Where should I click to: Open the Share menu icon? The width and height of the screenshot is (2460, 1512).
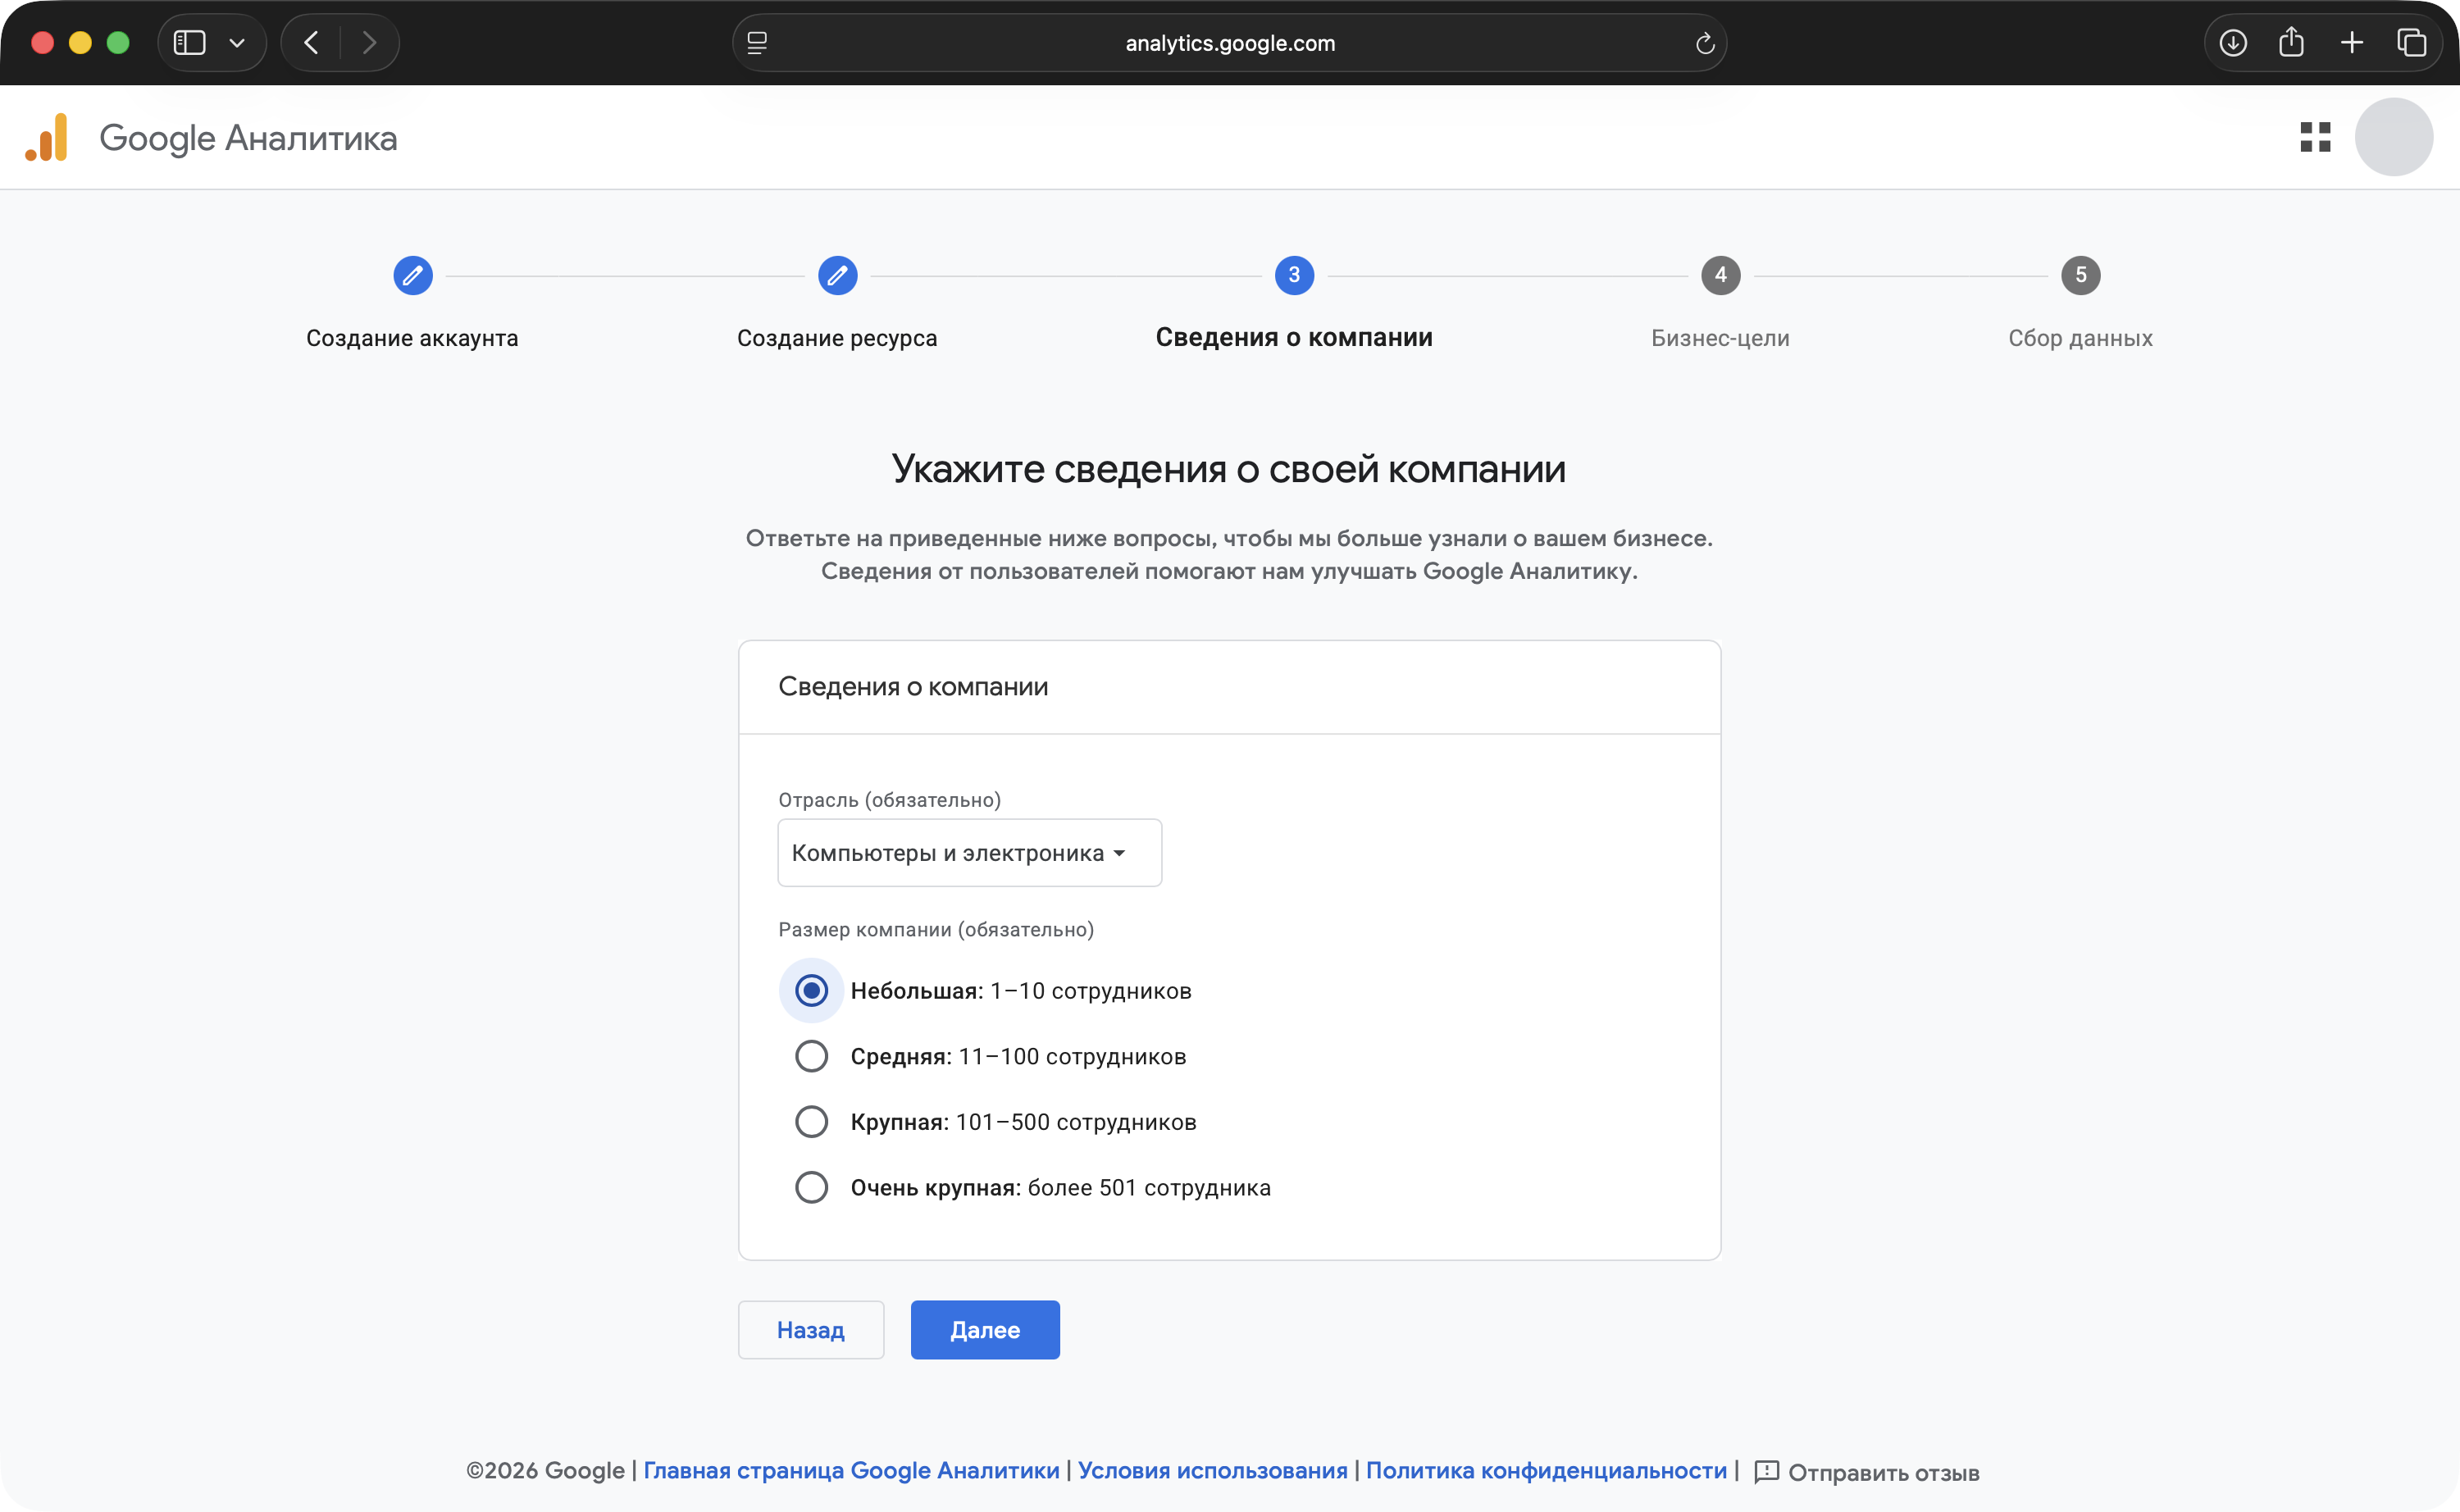point(2291,42)
